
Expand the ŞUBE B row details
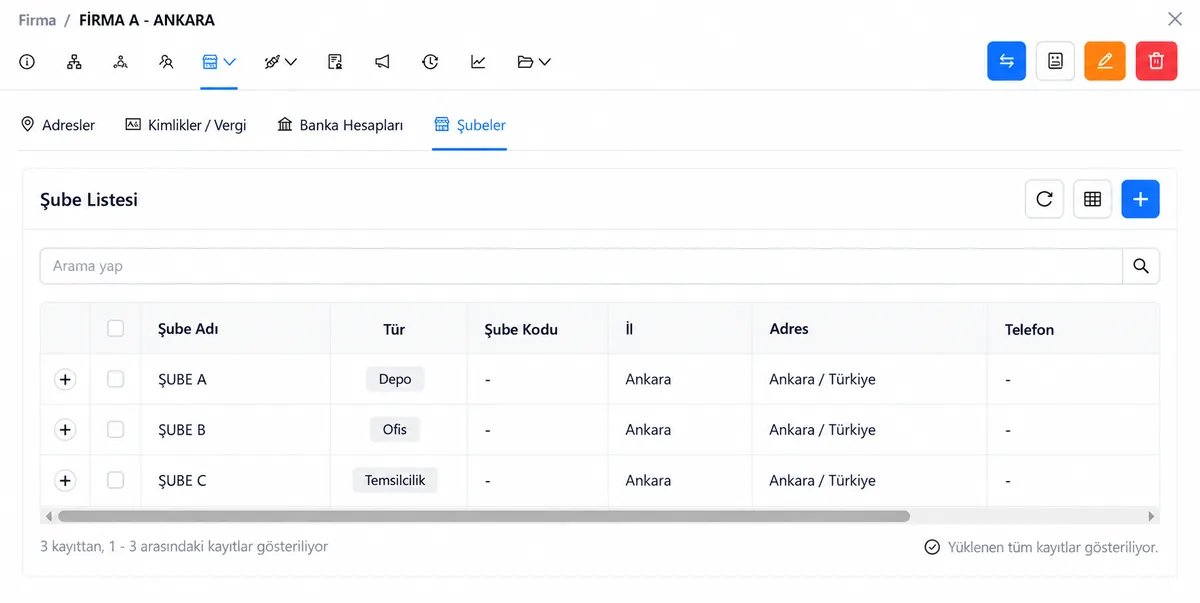(x=65, y=429)
